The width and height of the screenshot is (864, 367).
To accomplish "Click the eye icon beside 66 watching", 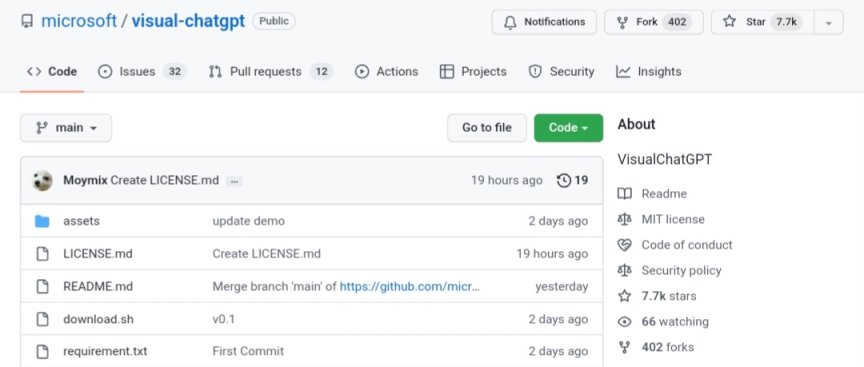I will pos(624,322).
